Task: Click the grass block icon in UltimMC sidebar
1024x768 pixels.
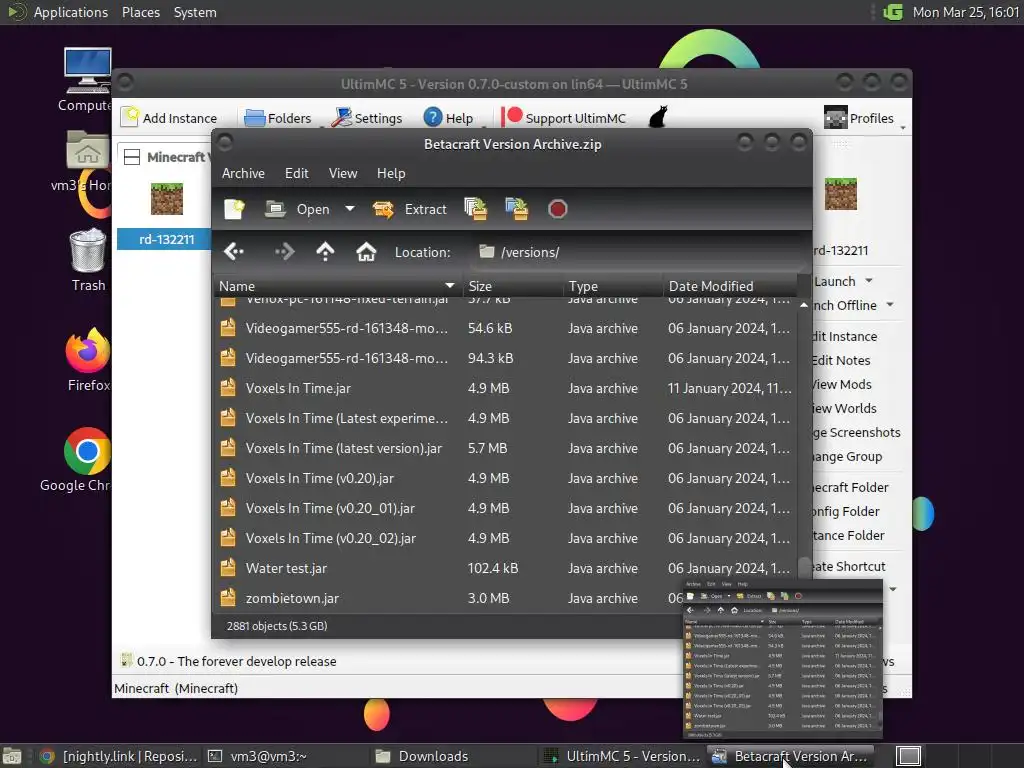Action: [x=840, y=194]
